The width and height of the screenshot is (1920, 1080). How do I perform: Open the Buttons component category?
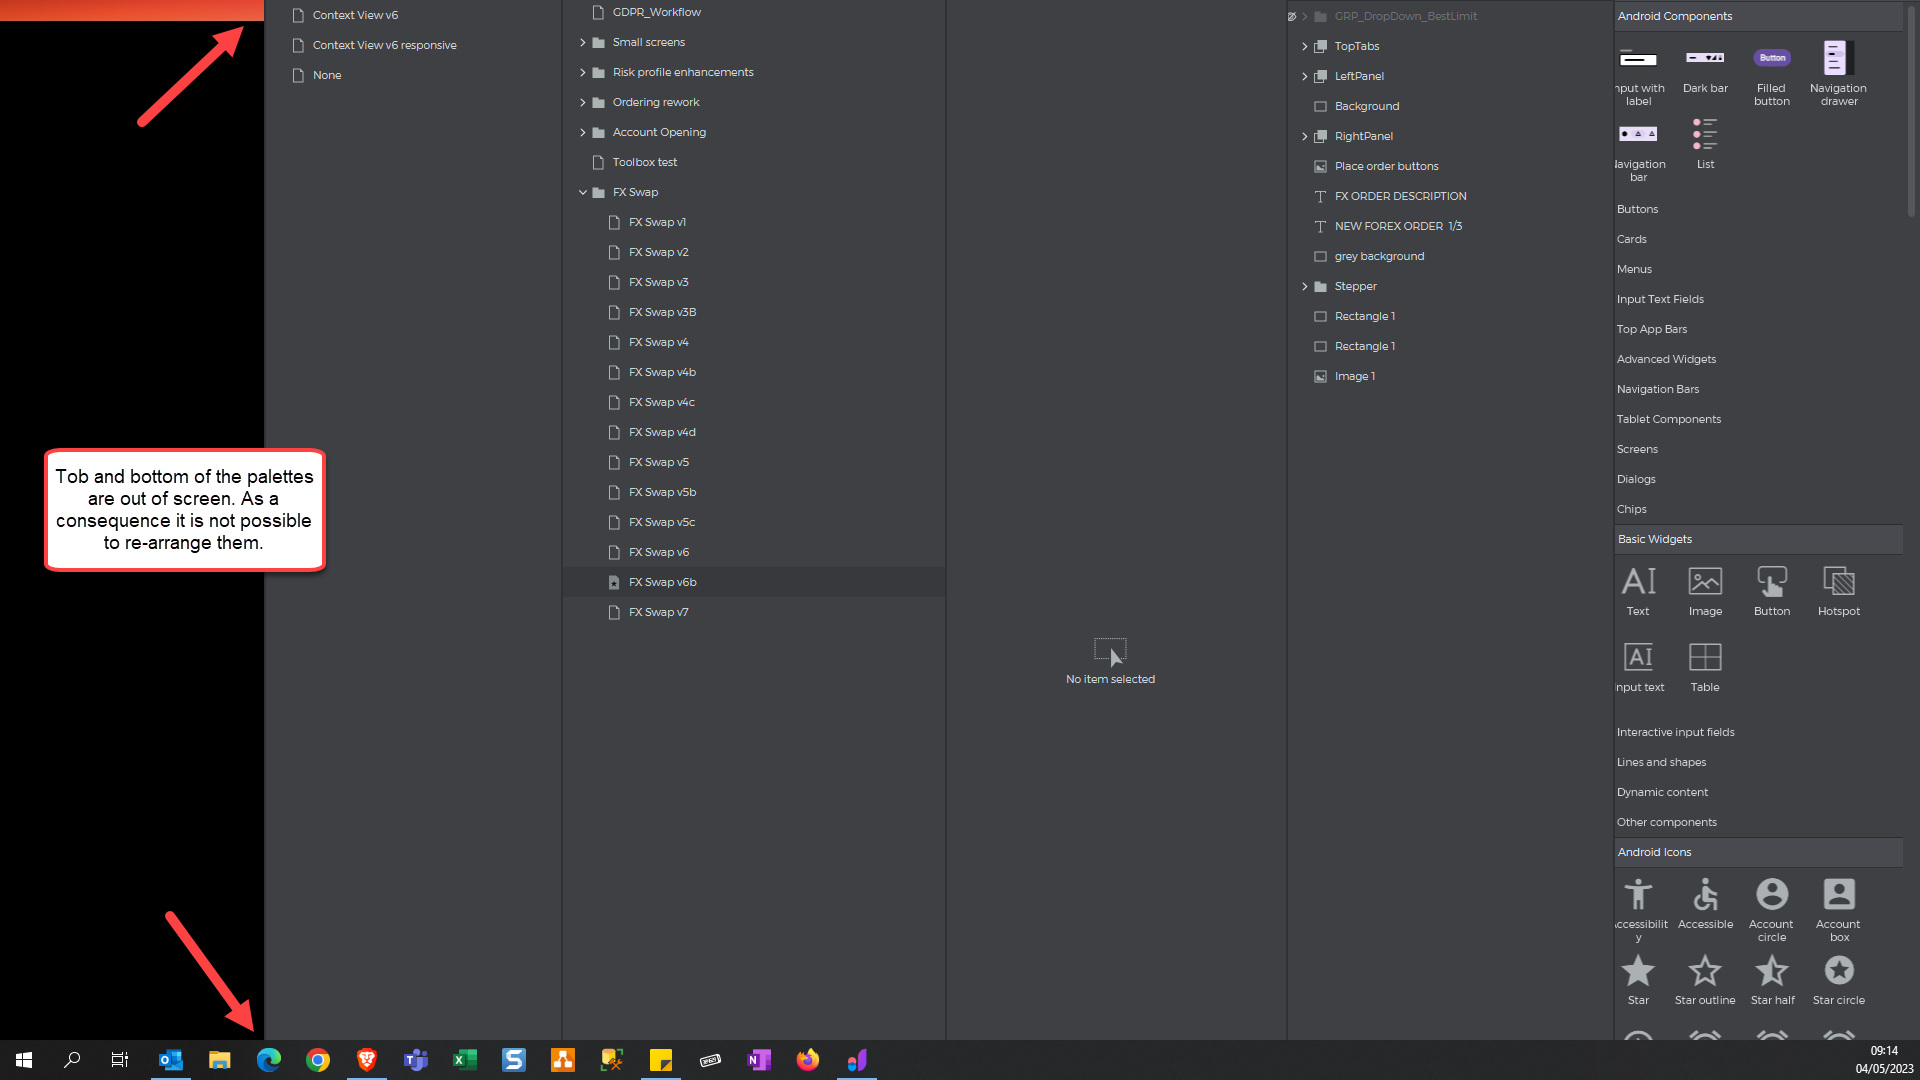pos(1637,209)
